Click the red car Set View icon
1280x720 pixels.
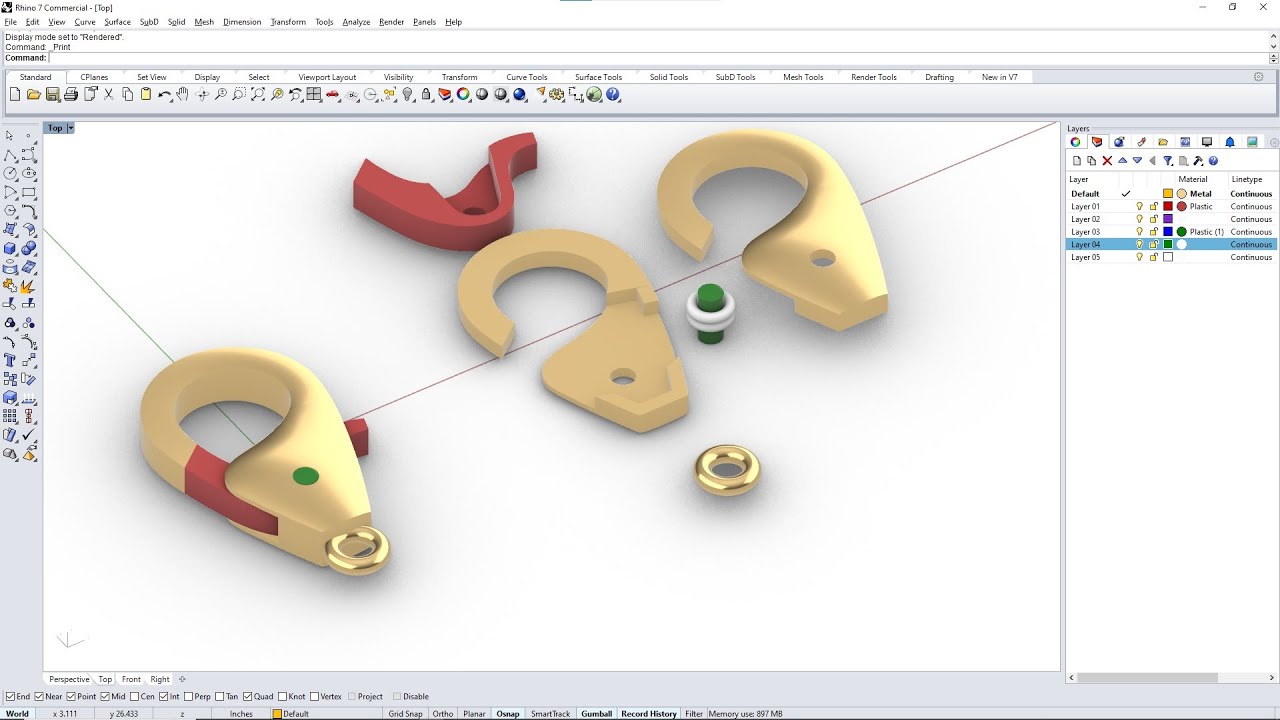(333, 95)
